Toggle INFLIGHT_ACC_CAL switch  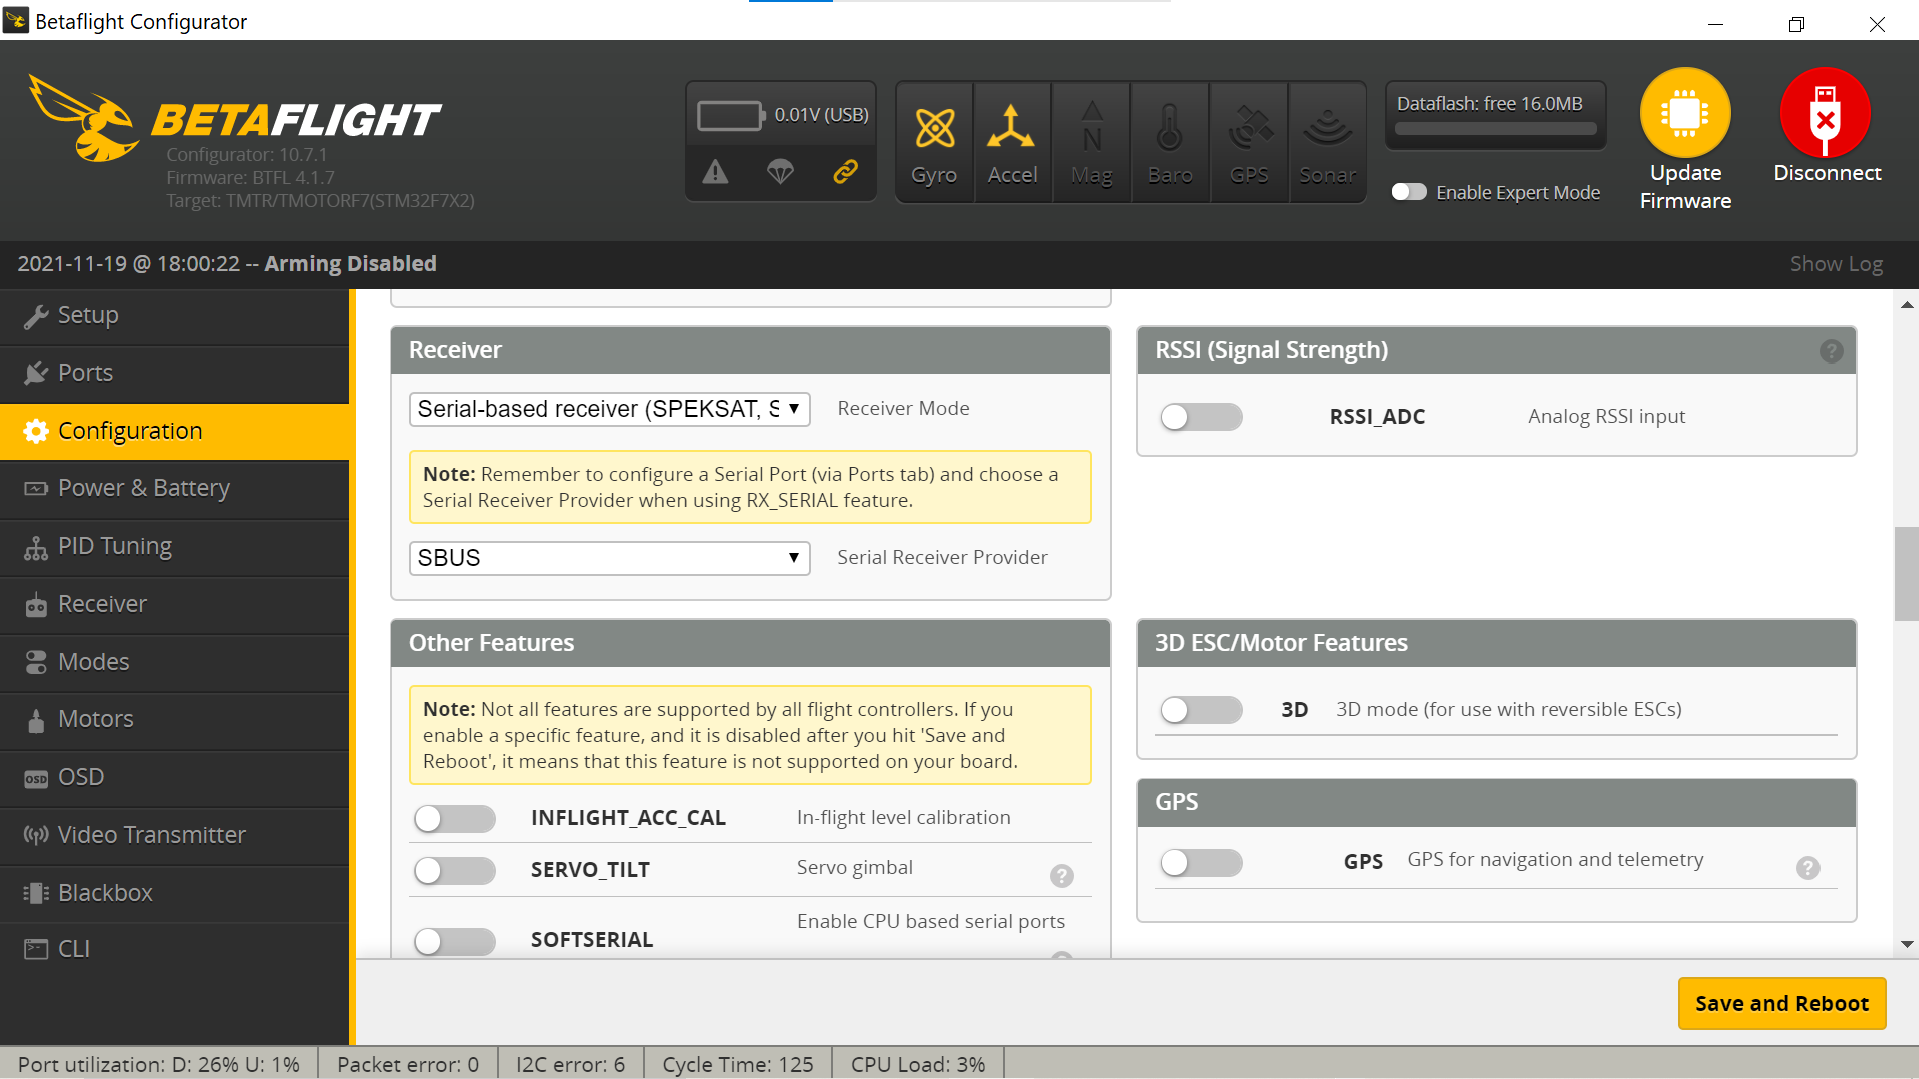pyautogui.click(x=455, y=819)
